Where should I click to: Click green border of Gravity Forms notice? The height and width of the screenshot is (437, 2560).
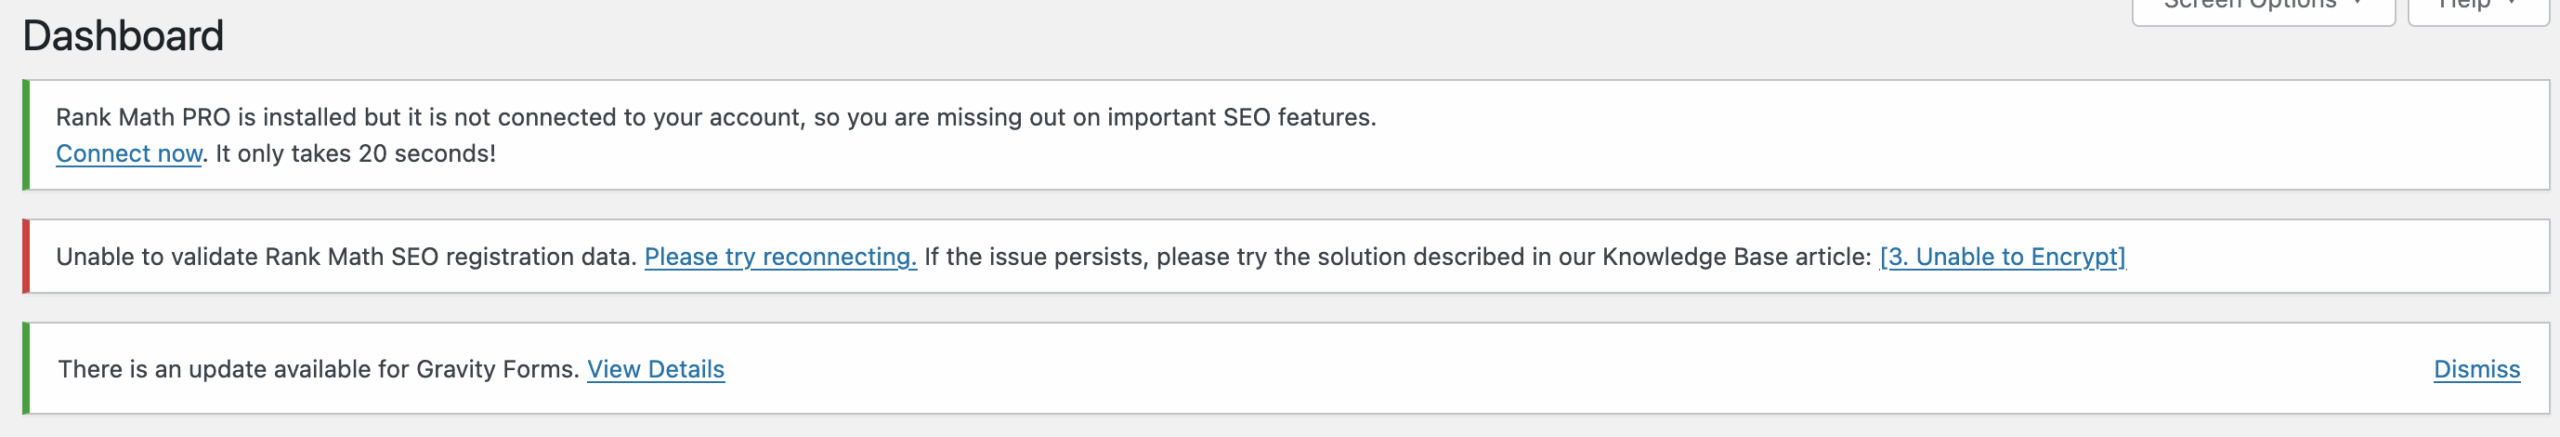click(x=26, y=368)
